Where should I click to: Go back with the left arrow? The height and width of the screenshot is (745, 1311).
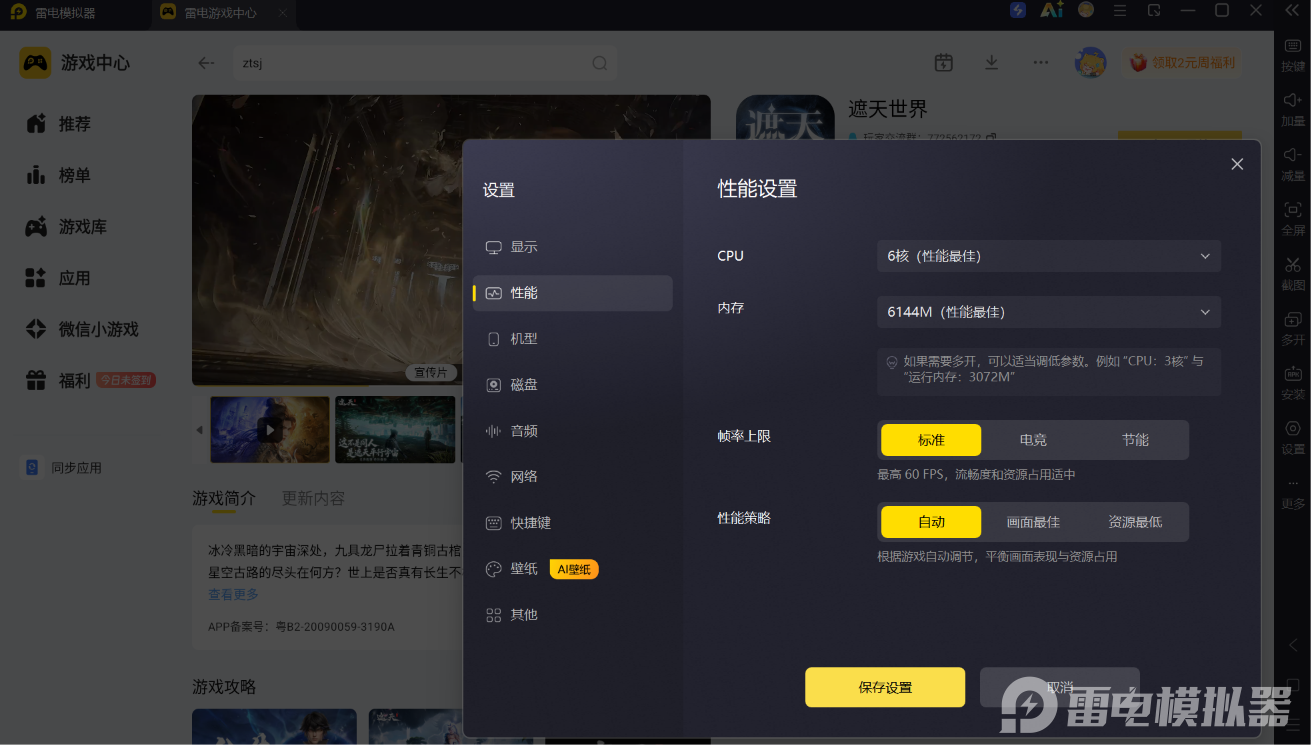[206, 63]
